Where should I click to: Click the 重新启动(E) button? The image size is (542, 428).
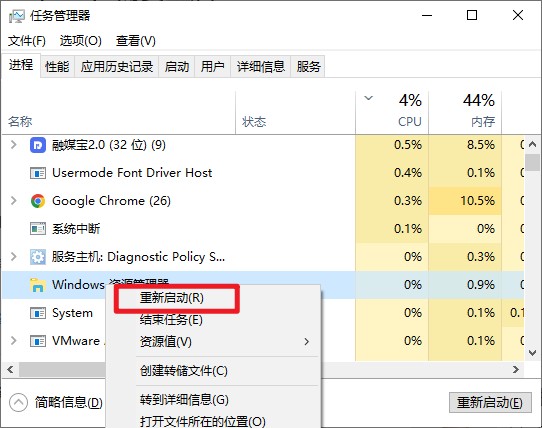click(490, 402)
